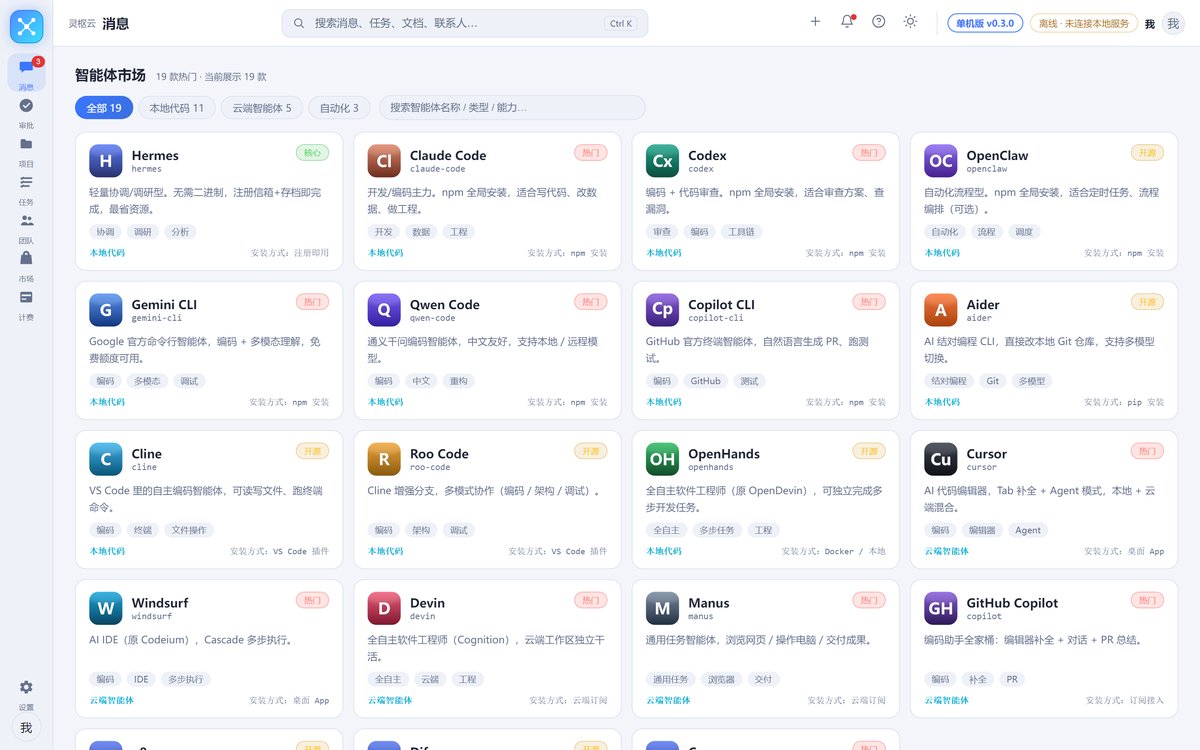Screen dimensions: 1200x750
Task: Click the Windsurf W icon
Action: [106, 608]
